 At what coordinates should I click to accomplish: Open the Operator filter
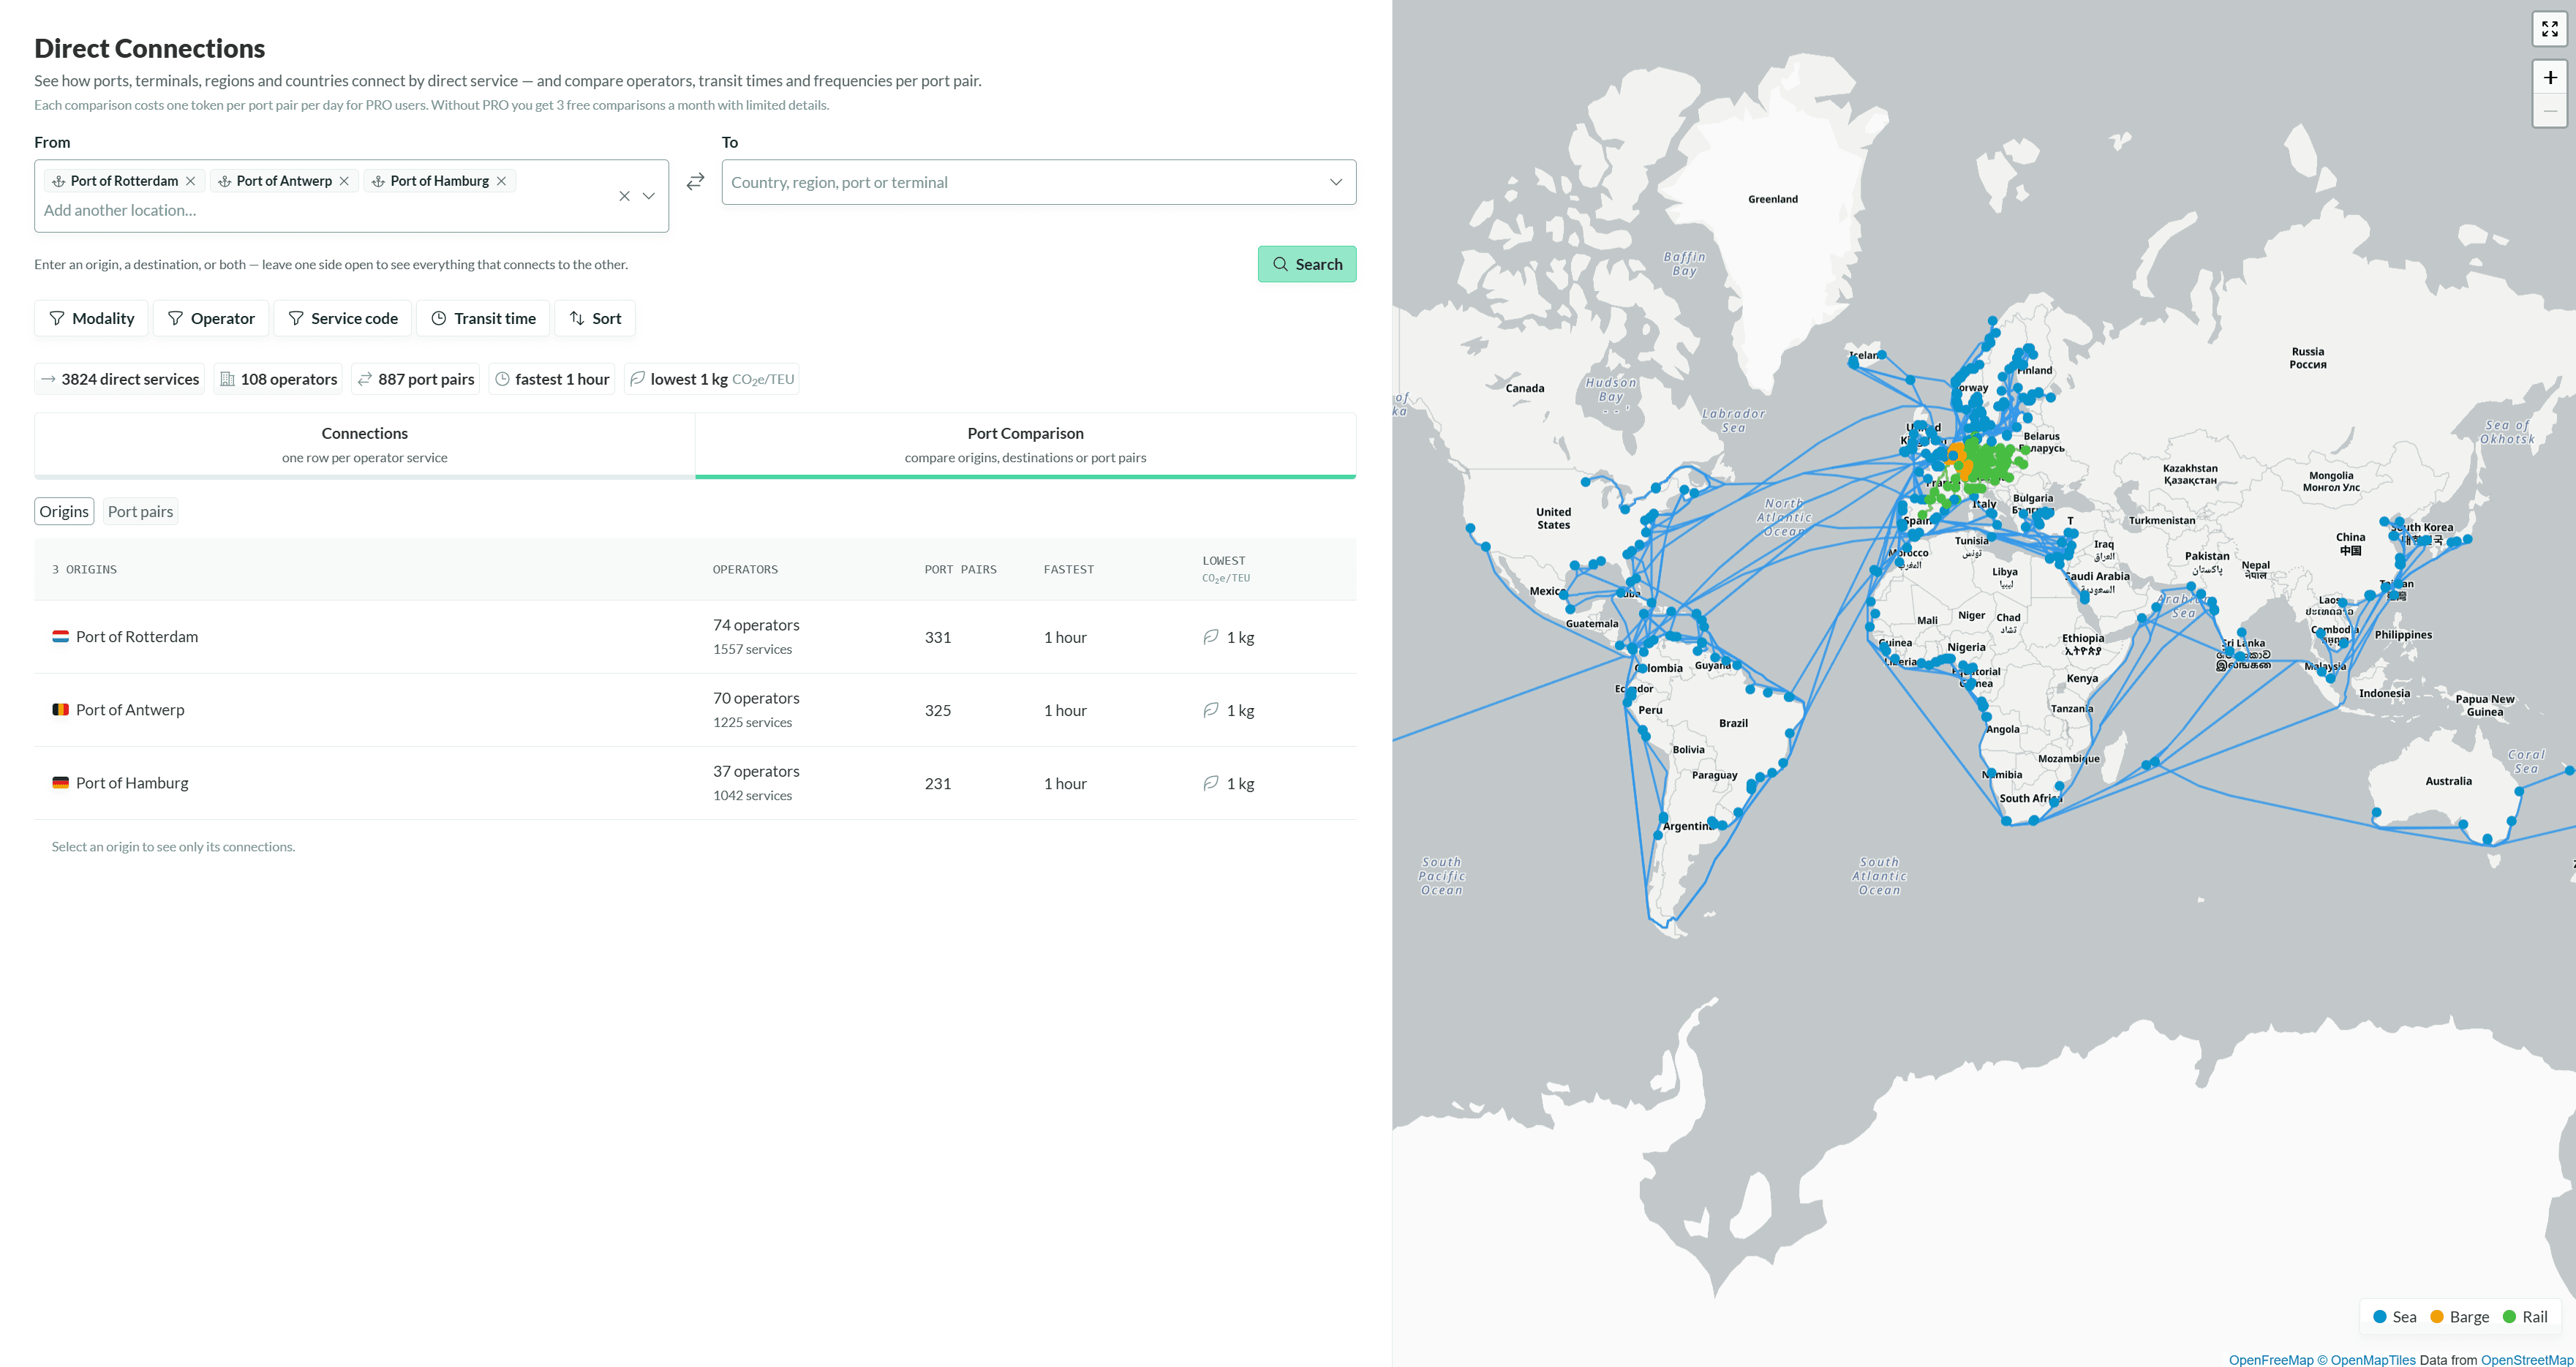211,318
